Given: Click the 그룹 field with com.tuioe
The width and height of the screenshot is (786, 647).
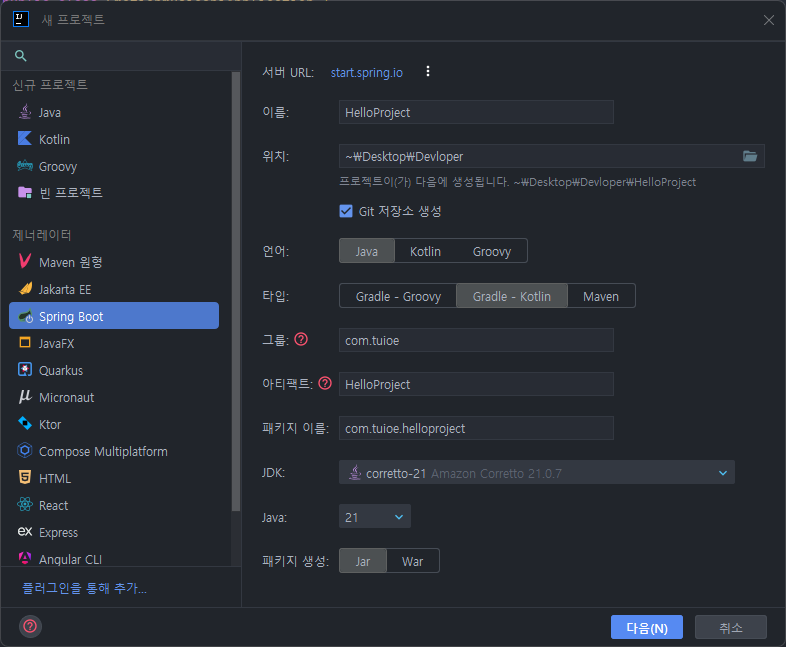Looking at the screenshot, I should pyautogui.click(x=476, y=340).
